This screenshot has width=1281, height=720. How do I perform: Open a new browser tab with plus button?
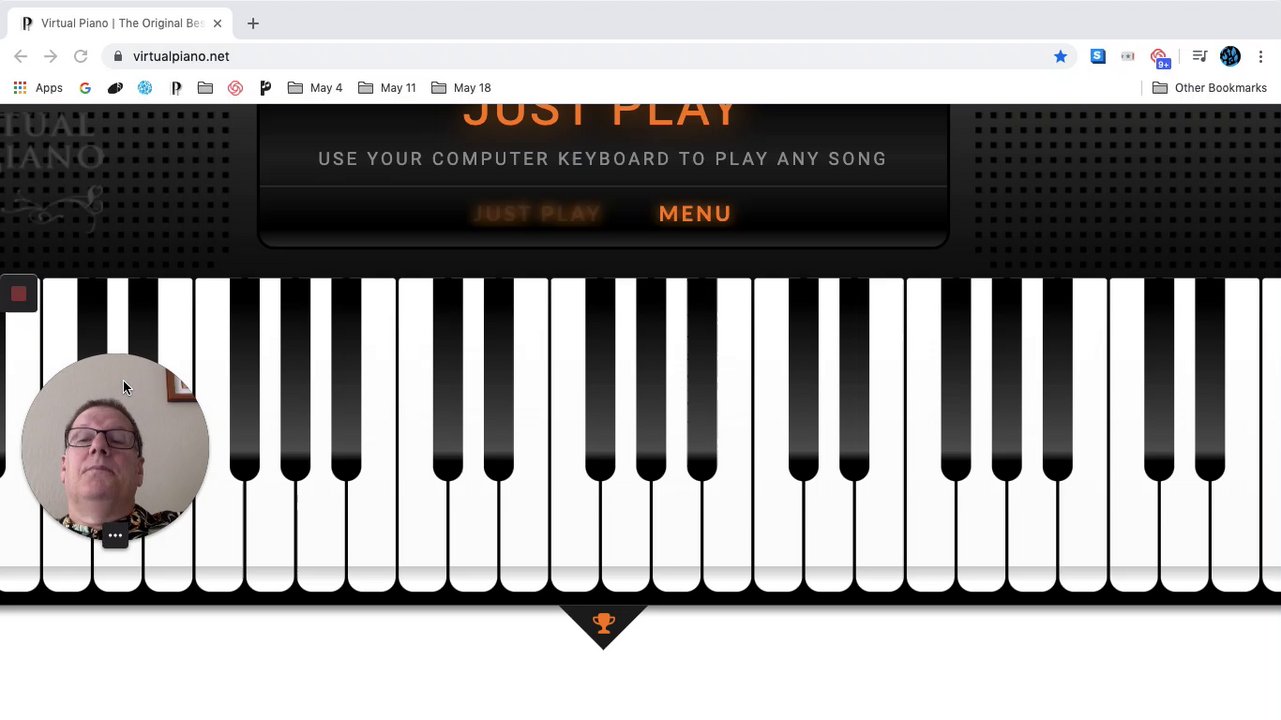(253, 23)
